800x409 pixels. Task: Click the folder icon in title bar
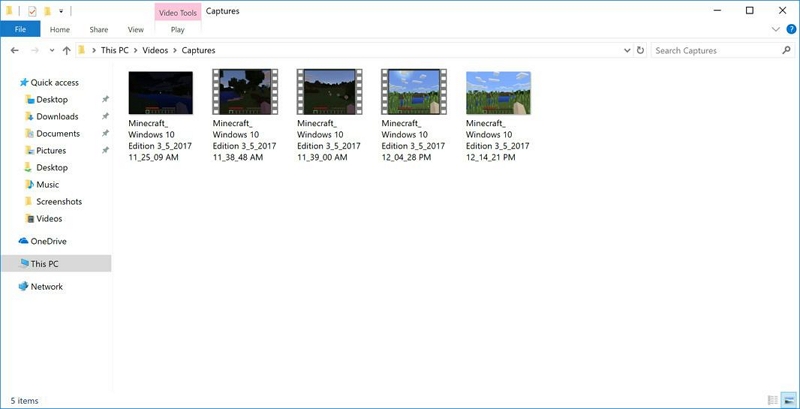[9, 11]
